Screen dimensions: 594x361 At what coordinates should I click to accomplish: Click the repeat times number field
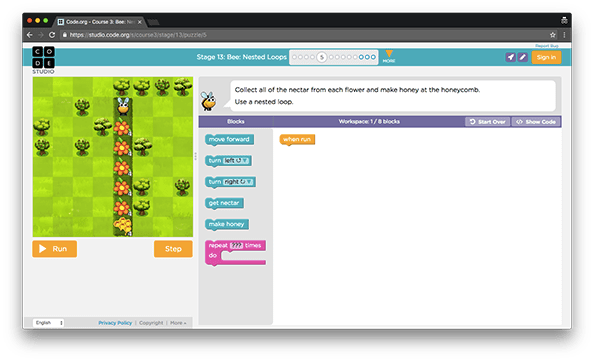coord(237,245)
